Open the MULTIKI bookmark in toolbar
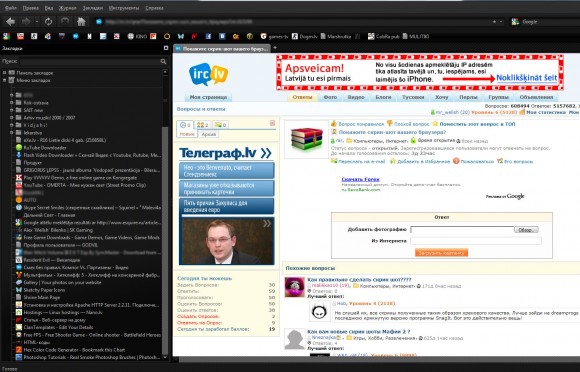The height and width of the screenshot is (372, 580). [416, 36]
